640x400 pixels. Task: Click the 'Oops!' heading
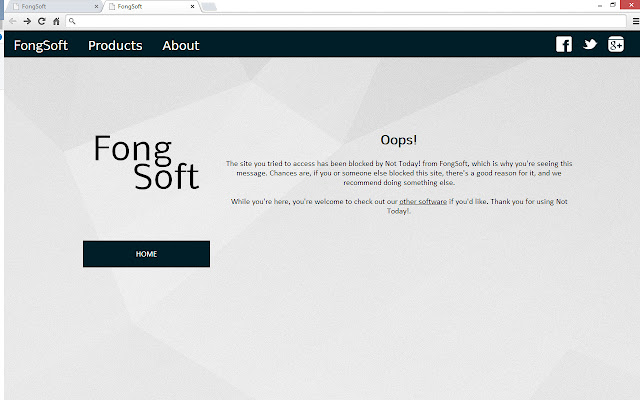(x=399, y=140)
